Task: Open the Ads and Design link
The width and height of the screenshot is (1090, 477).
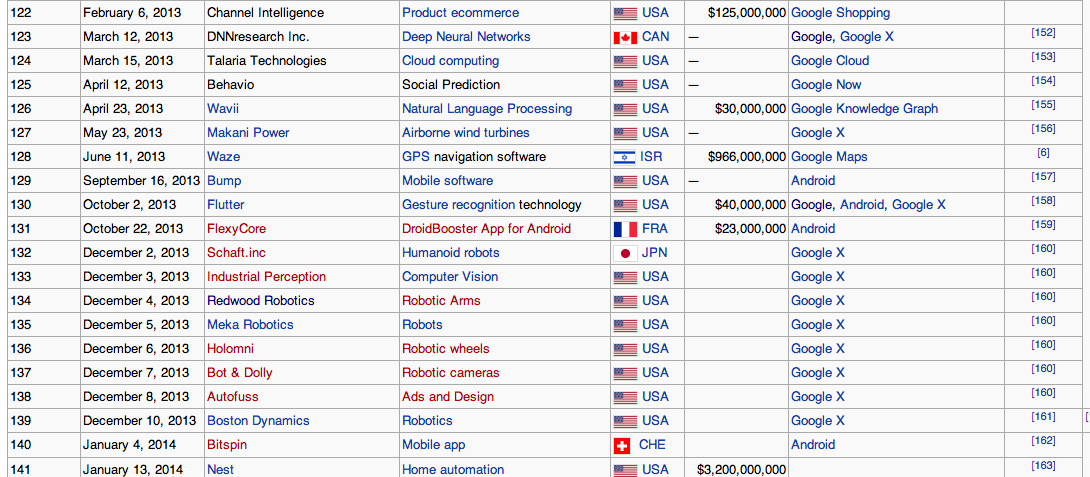Action: coord(448,396)
